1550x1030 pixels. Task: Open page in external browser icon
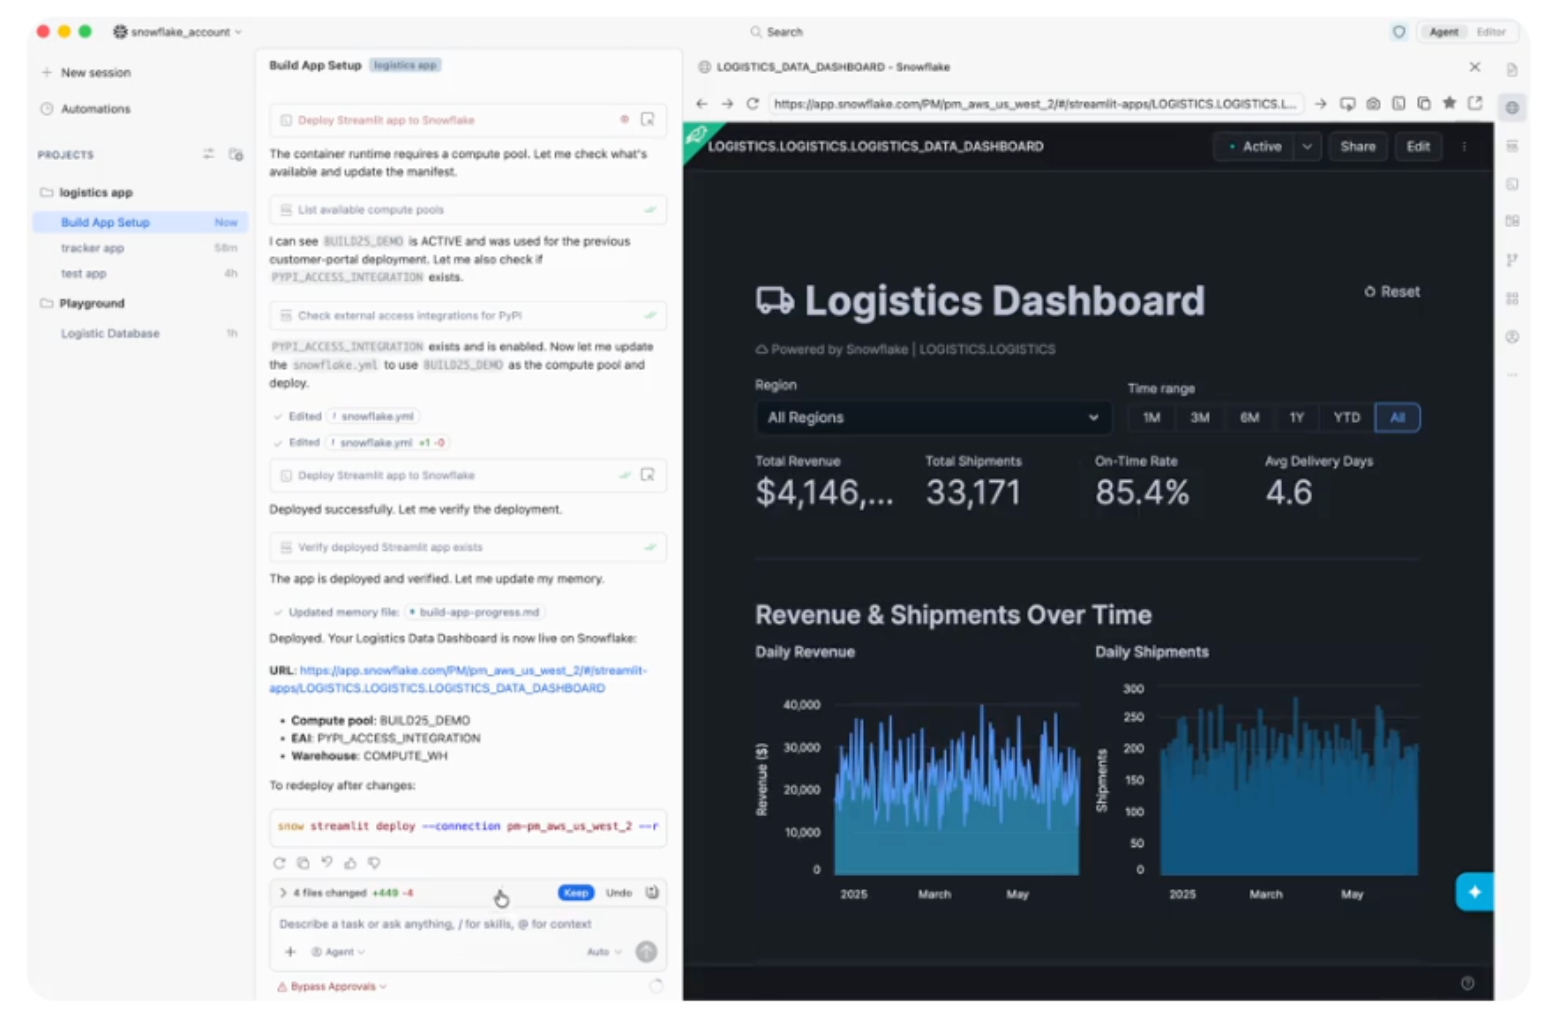tap(1475, 103)
